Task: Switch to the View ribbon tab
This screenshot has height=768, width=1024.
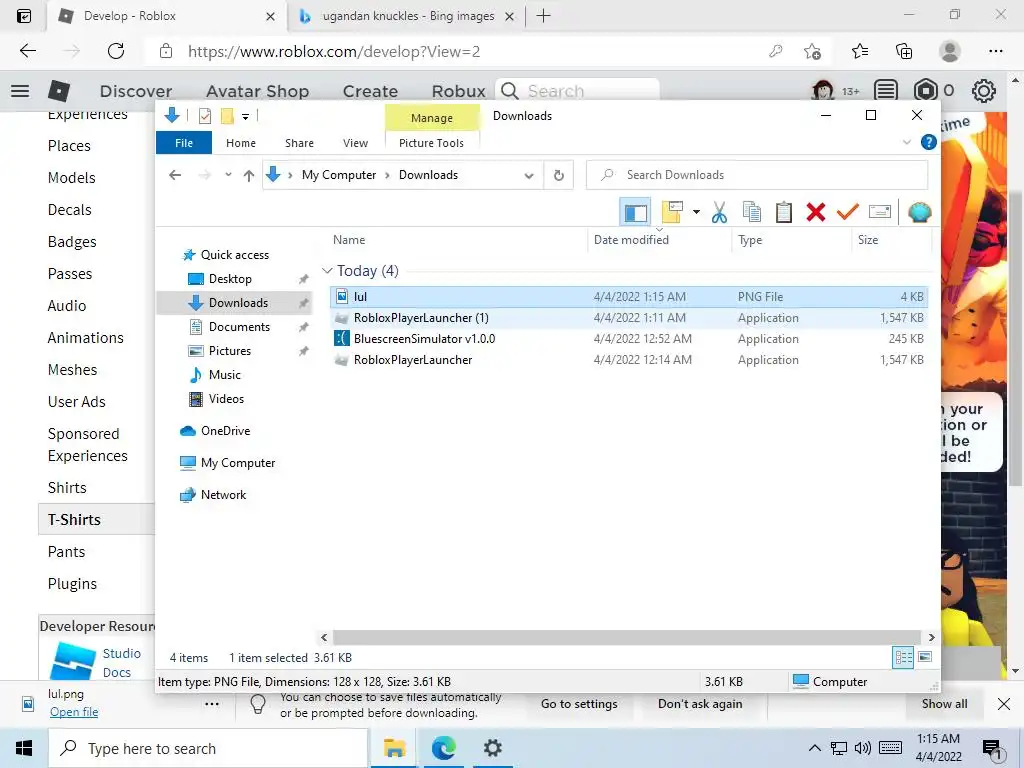Action: (355, 143)
